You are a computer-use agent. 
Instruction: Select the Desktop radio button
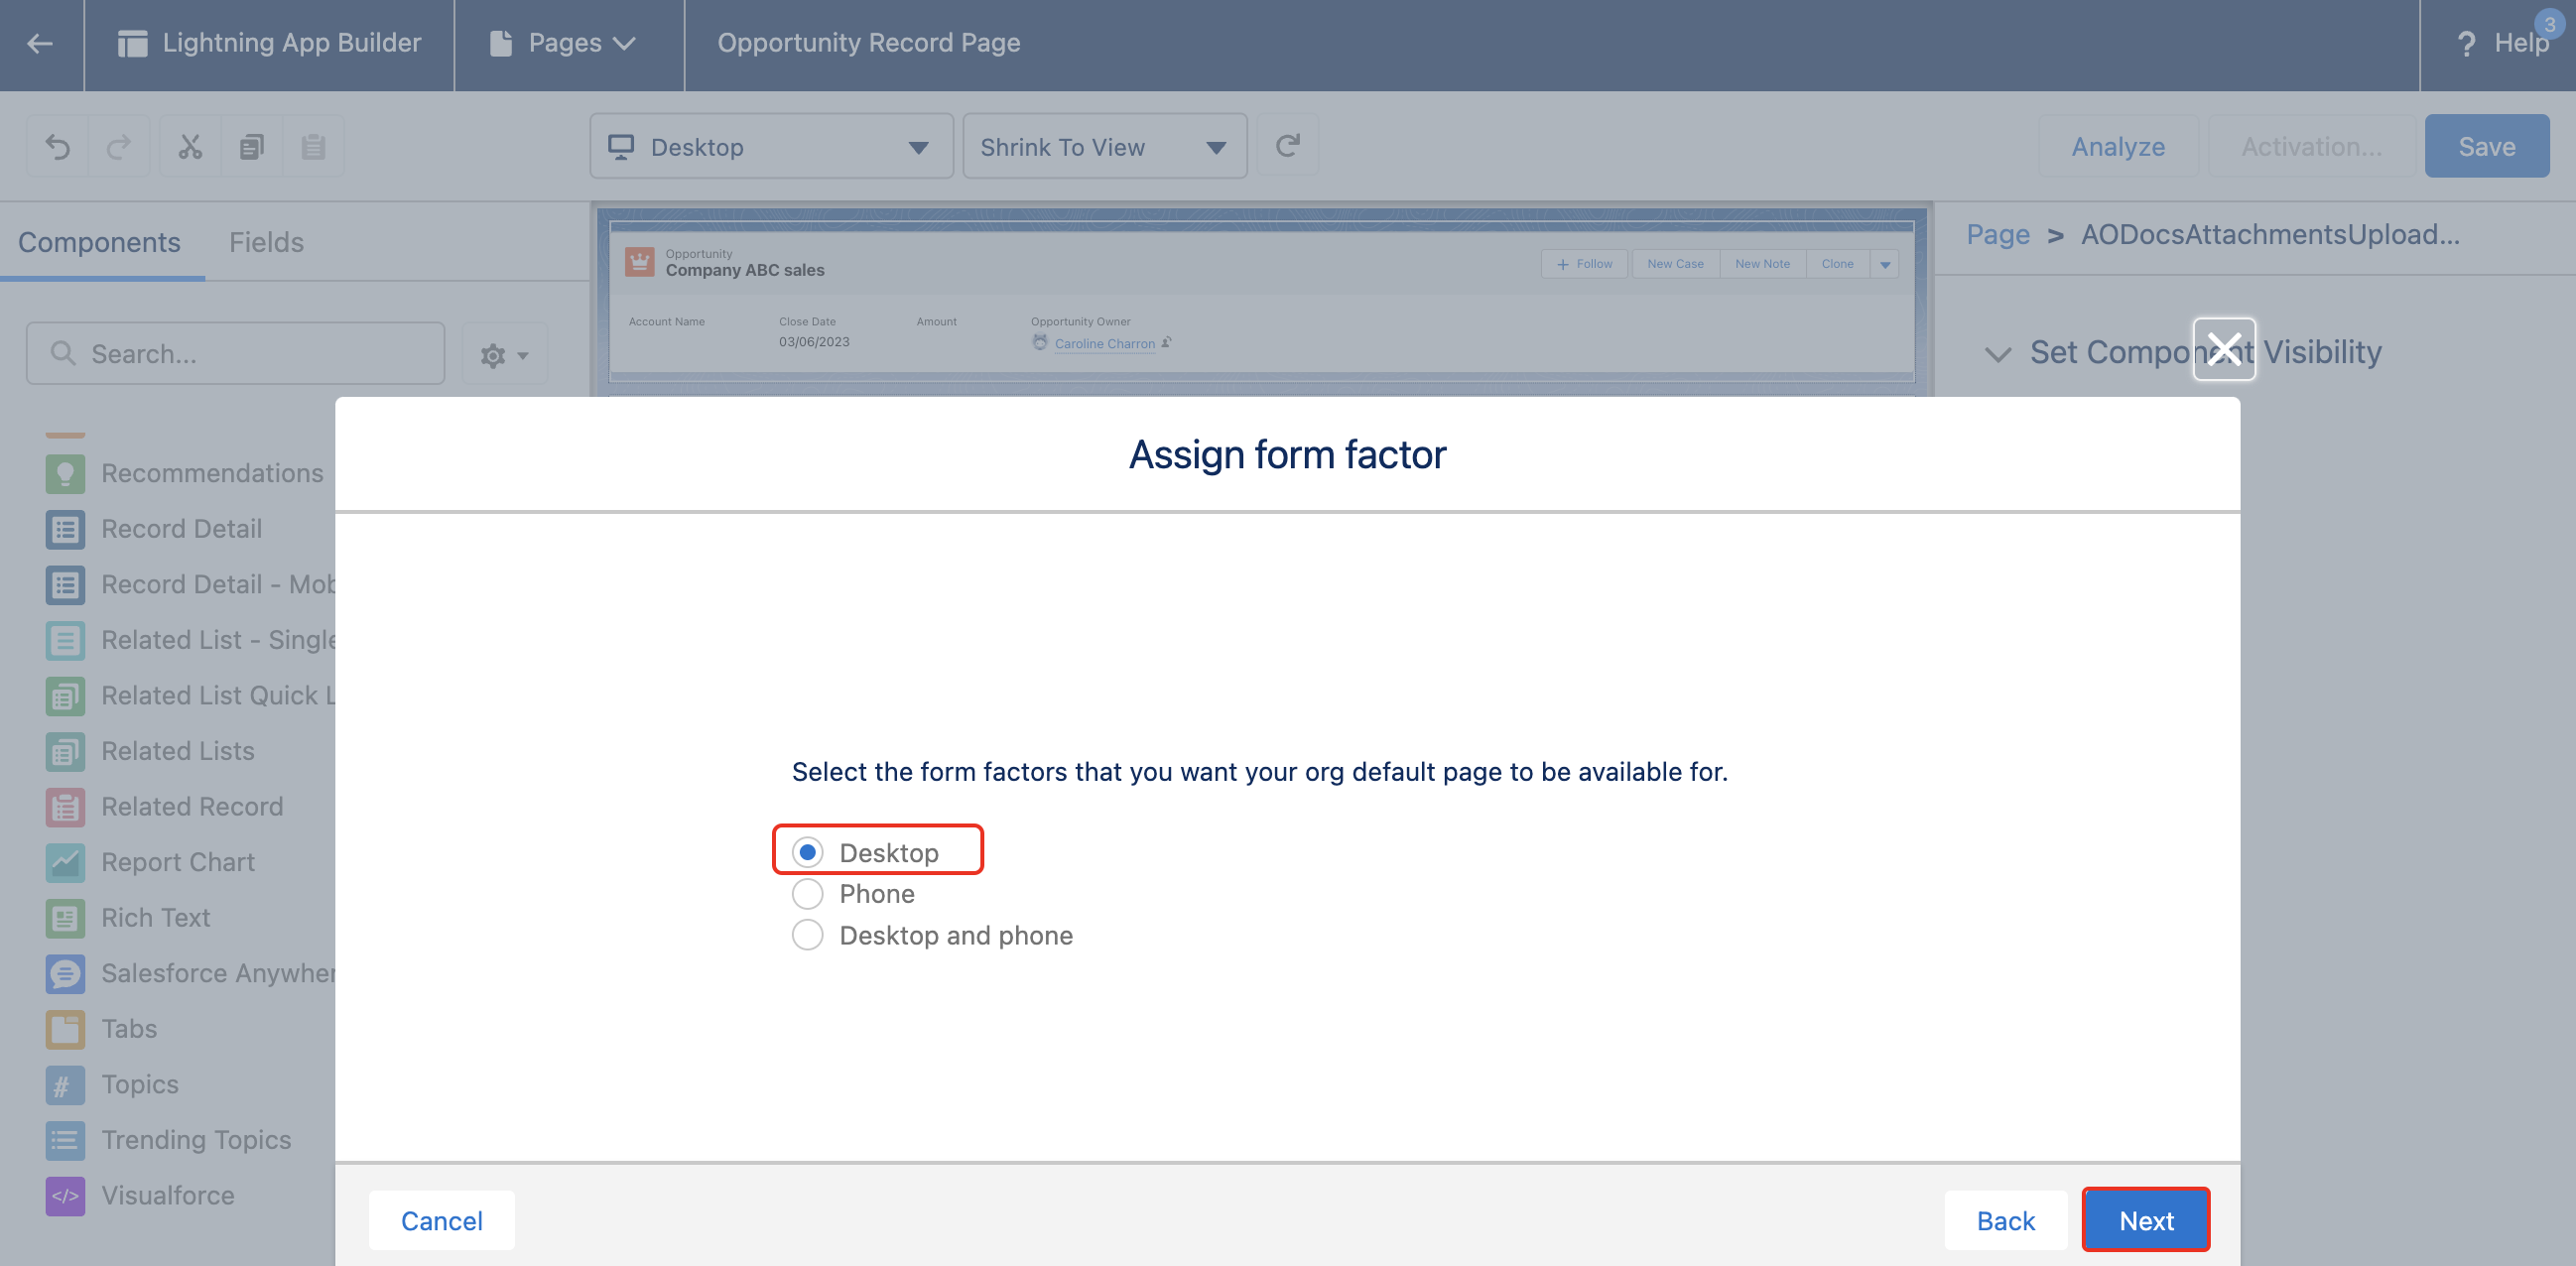(807, 852)
